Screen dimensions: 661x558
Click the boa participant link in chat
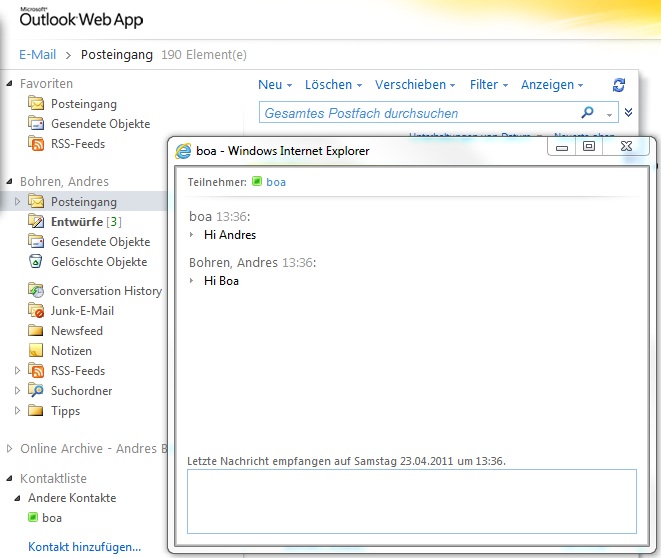(276, 182)
